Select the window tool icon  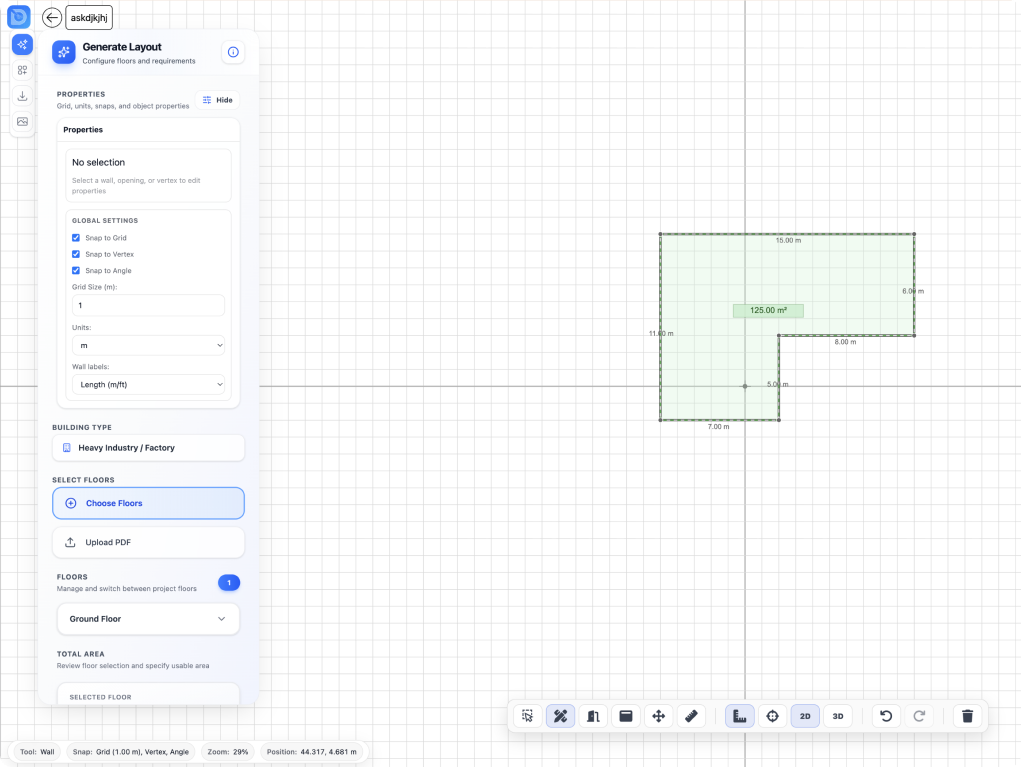(626, 716)
